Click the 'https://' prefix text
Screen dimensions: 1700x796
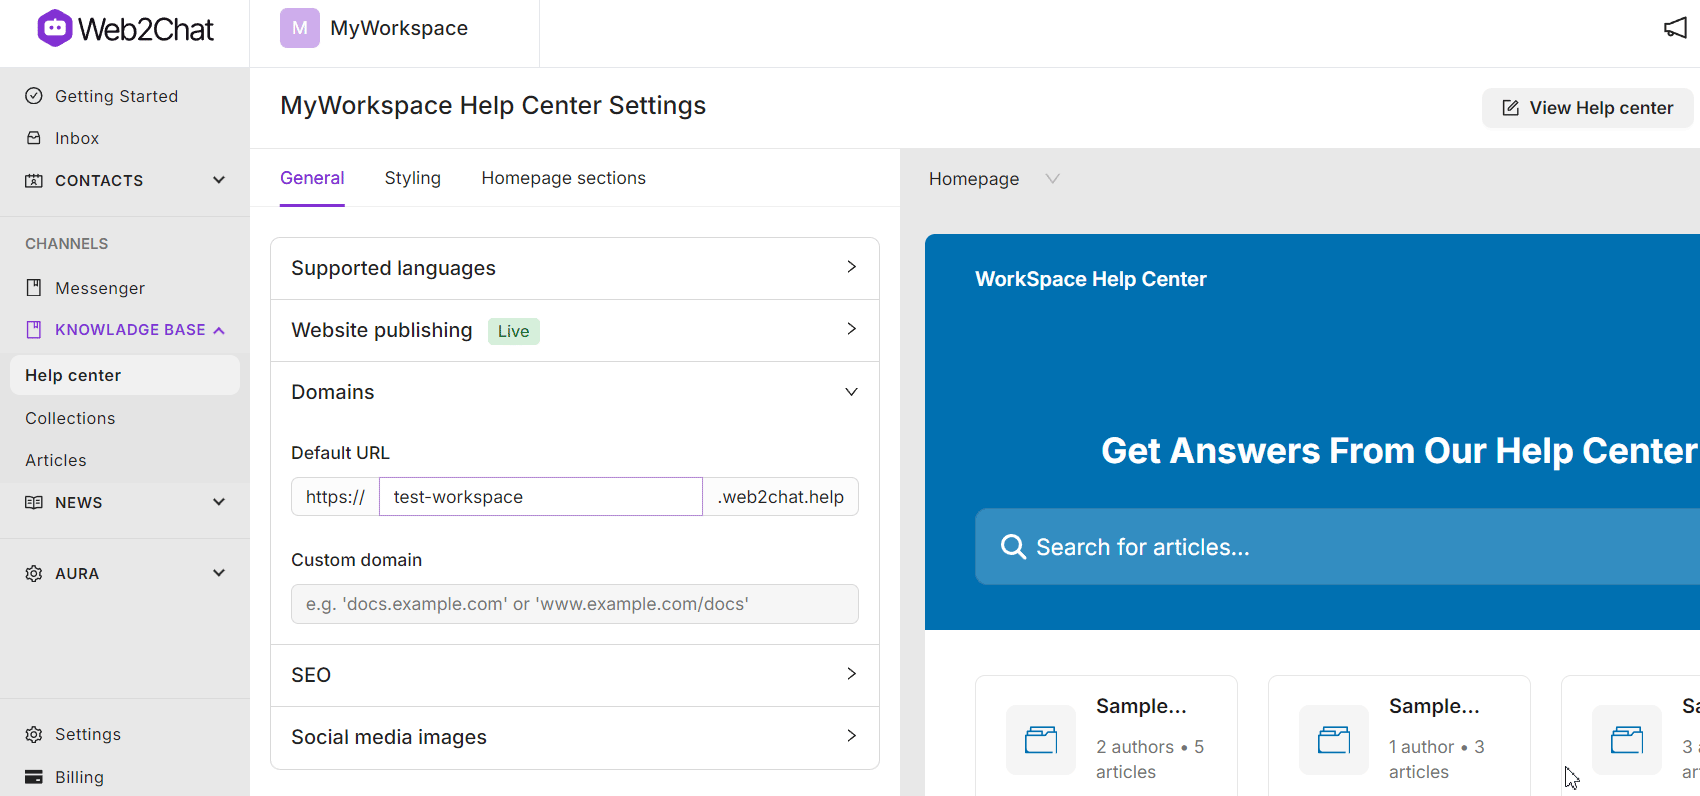(335, 497)
